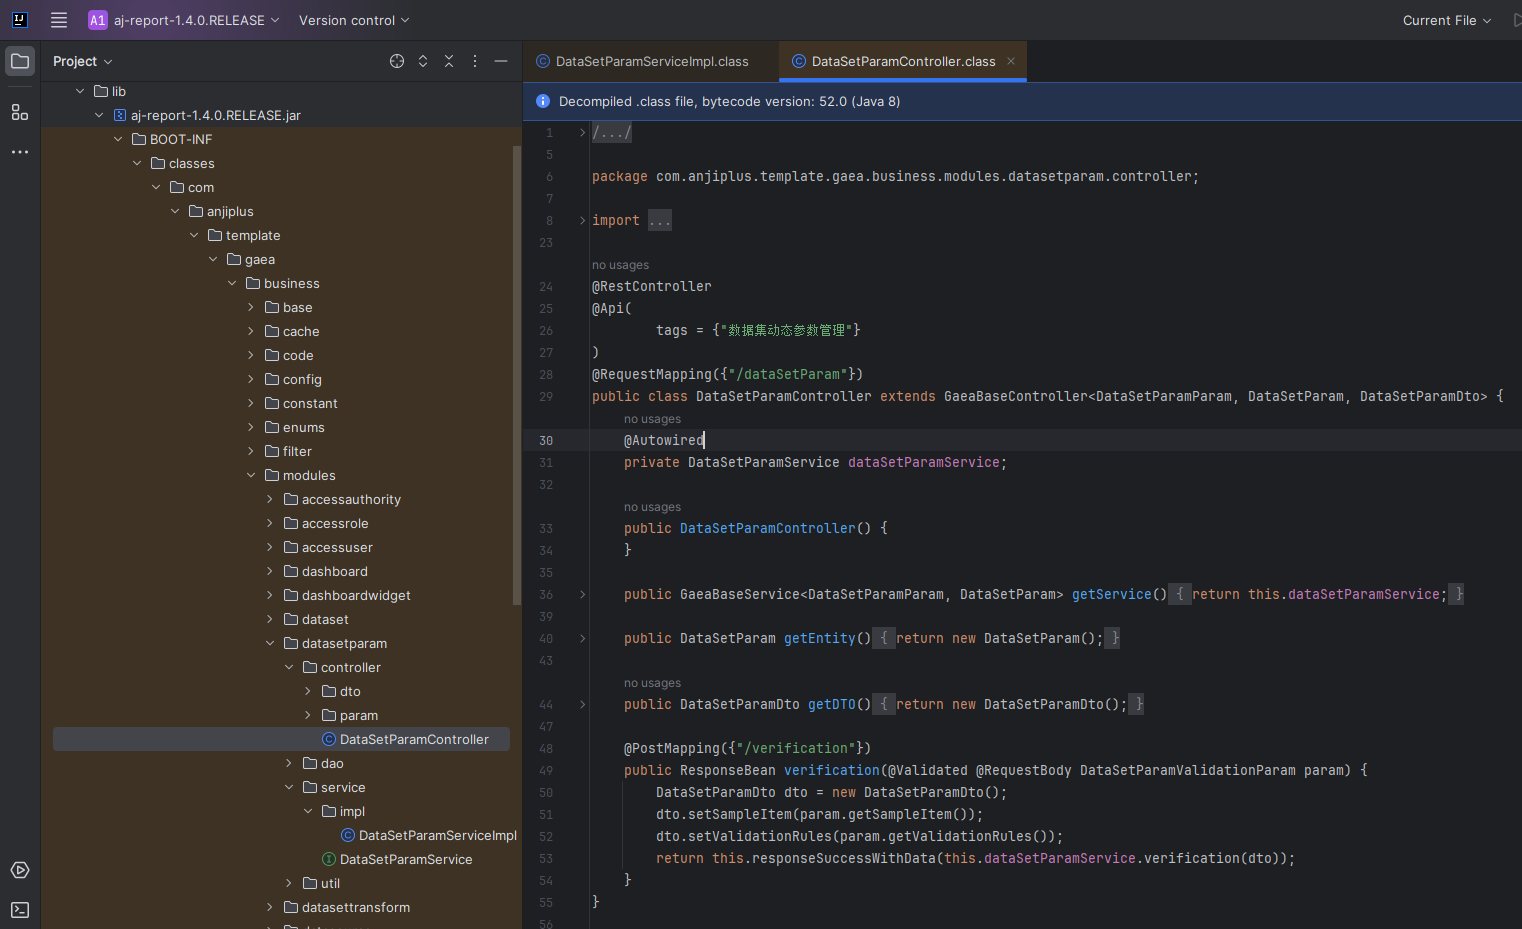Click the DataSetParamServiceImpl class icon in tree
This screenshot has height=929, width=1522.
pyautogui.click(x=348, y=835)
